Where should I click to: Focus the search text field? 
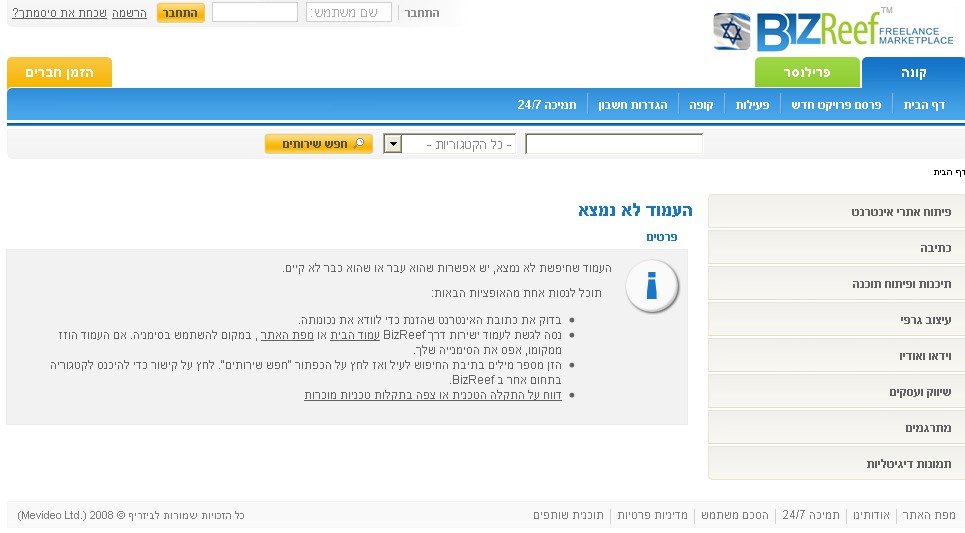pos(613,144)
